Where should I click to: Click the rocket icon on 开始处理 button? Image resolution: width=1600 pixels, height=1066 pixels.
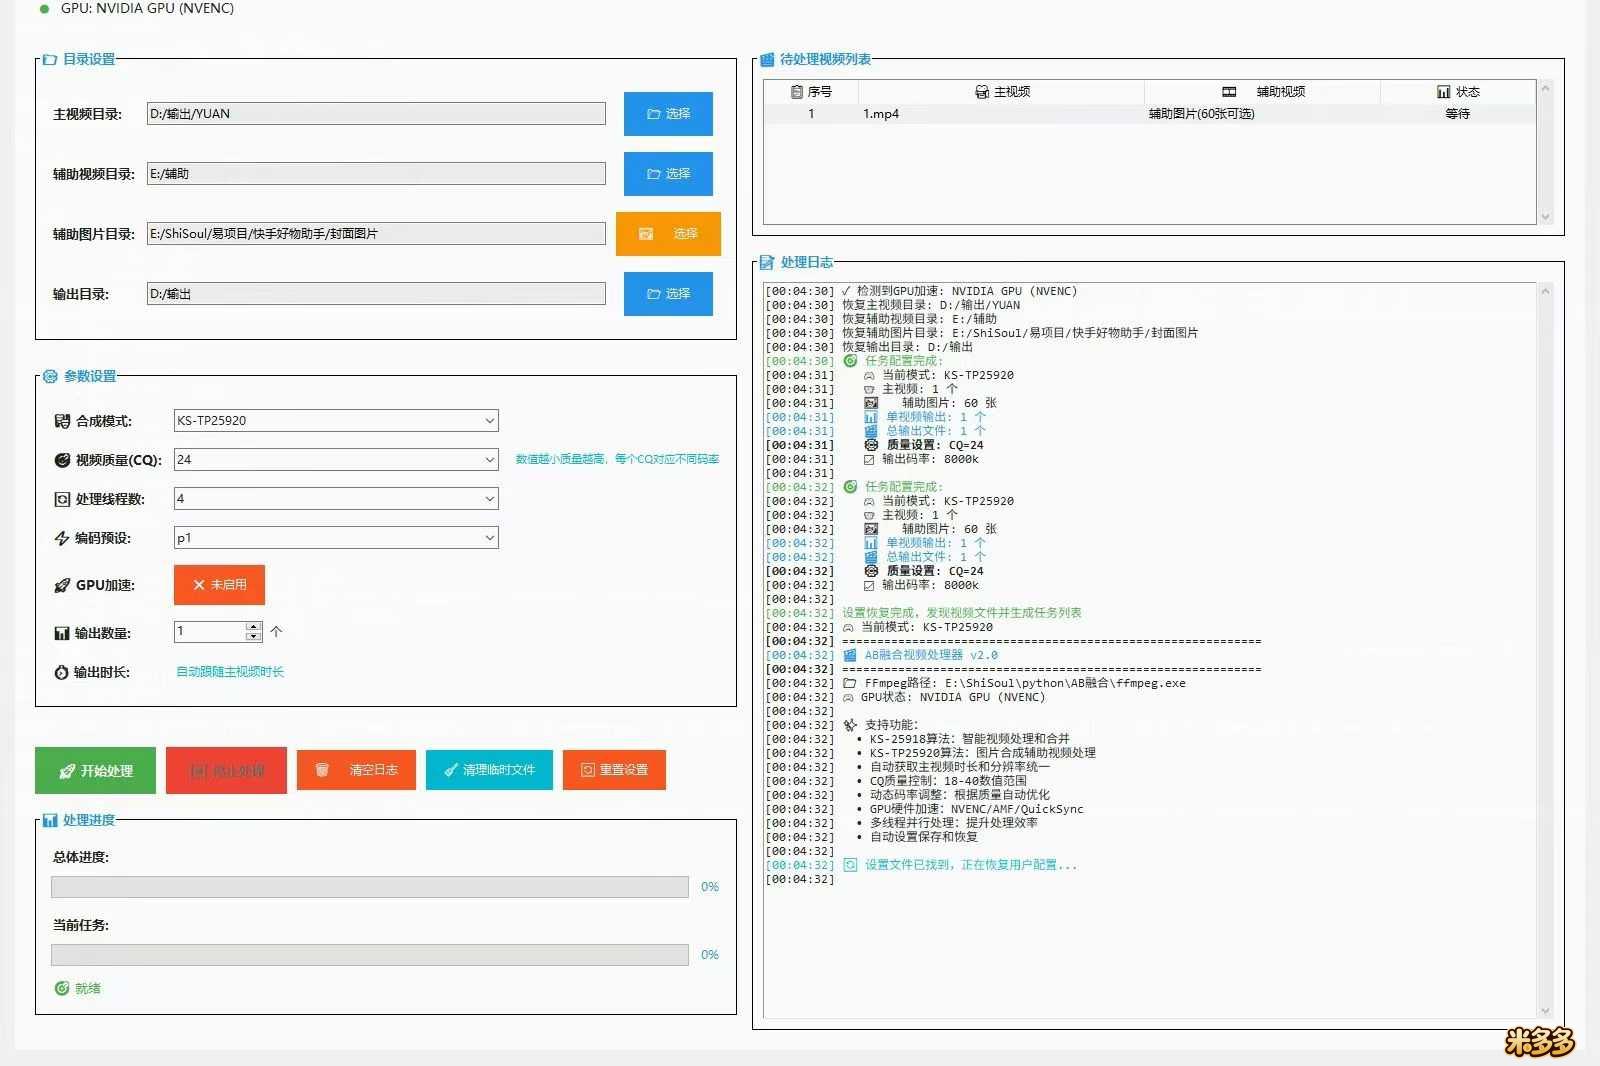pos(67,771)
